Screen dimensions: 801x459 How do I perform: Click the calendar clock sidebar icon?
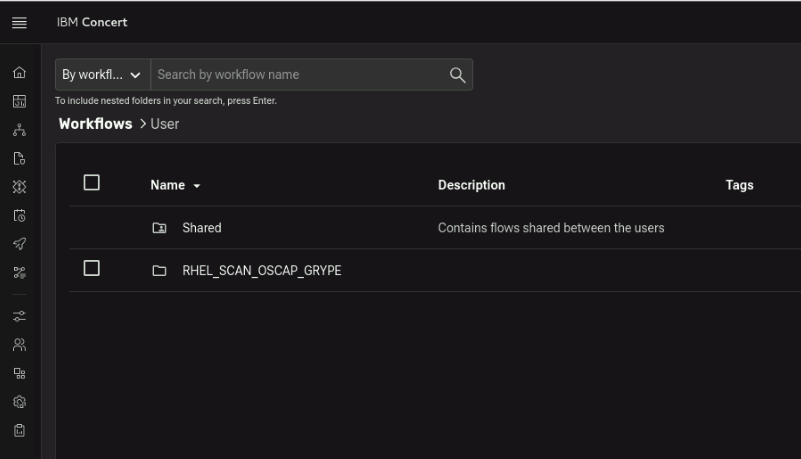[x=18, y=215]
